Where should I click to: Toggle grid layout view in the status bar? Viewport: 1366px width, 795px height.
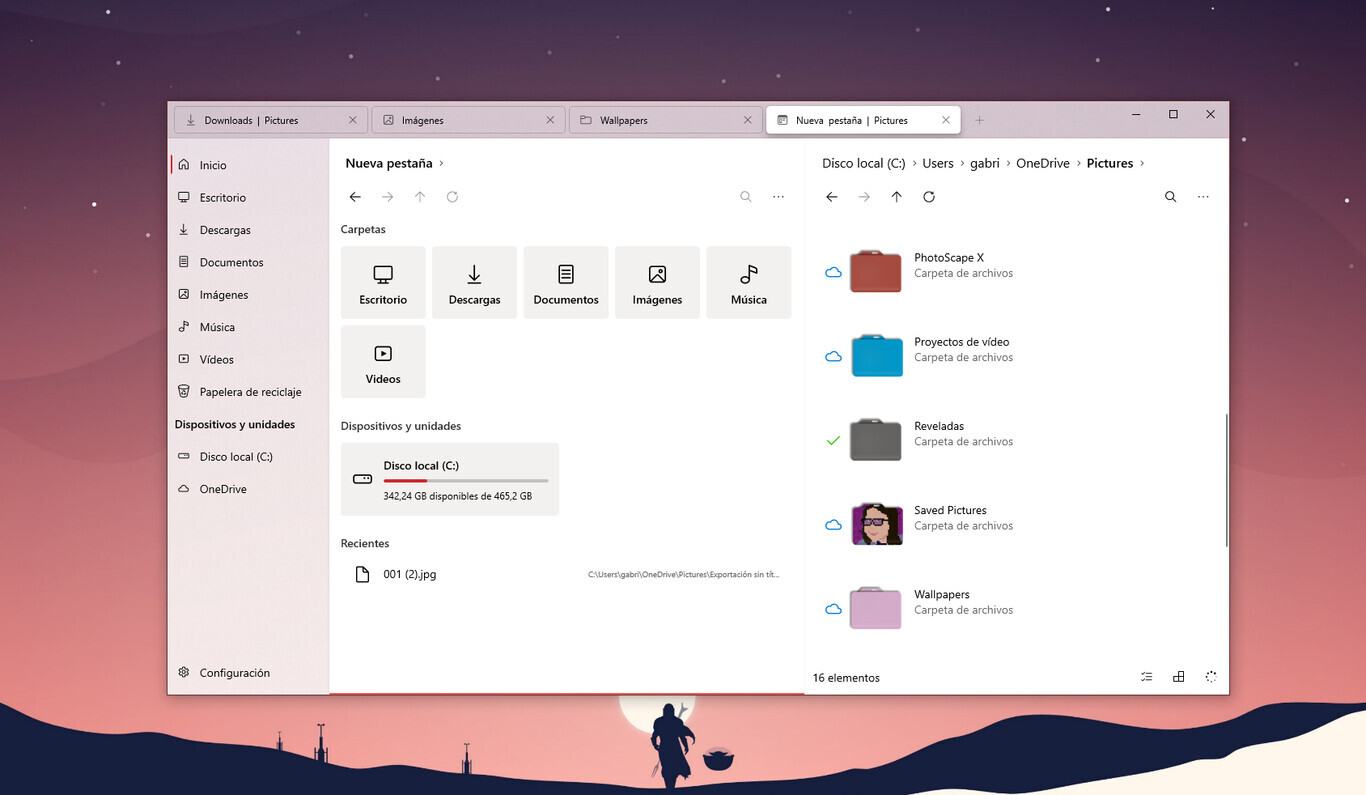tap(1178, 677)
